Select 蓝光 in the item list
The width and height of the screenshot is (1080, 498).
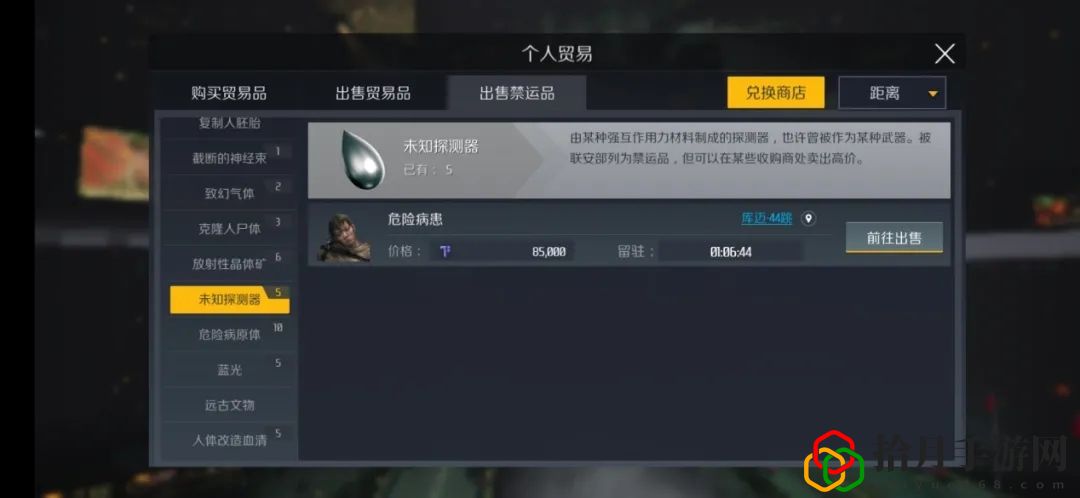coord(229,369)
